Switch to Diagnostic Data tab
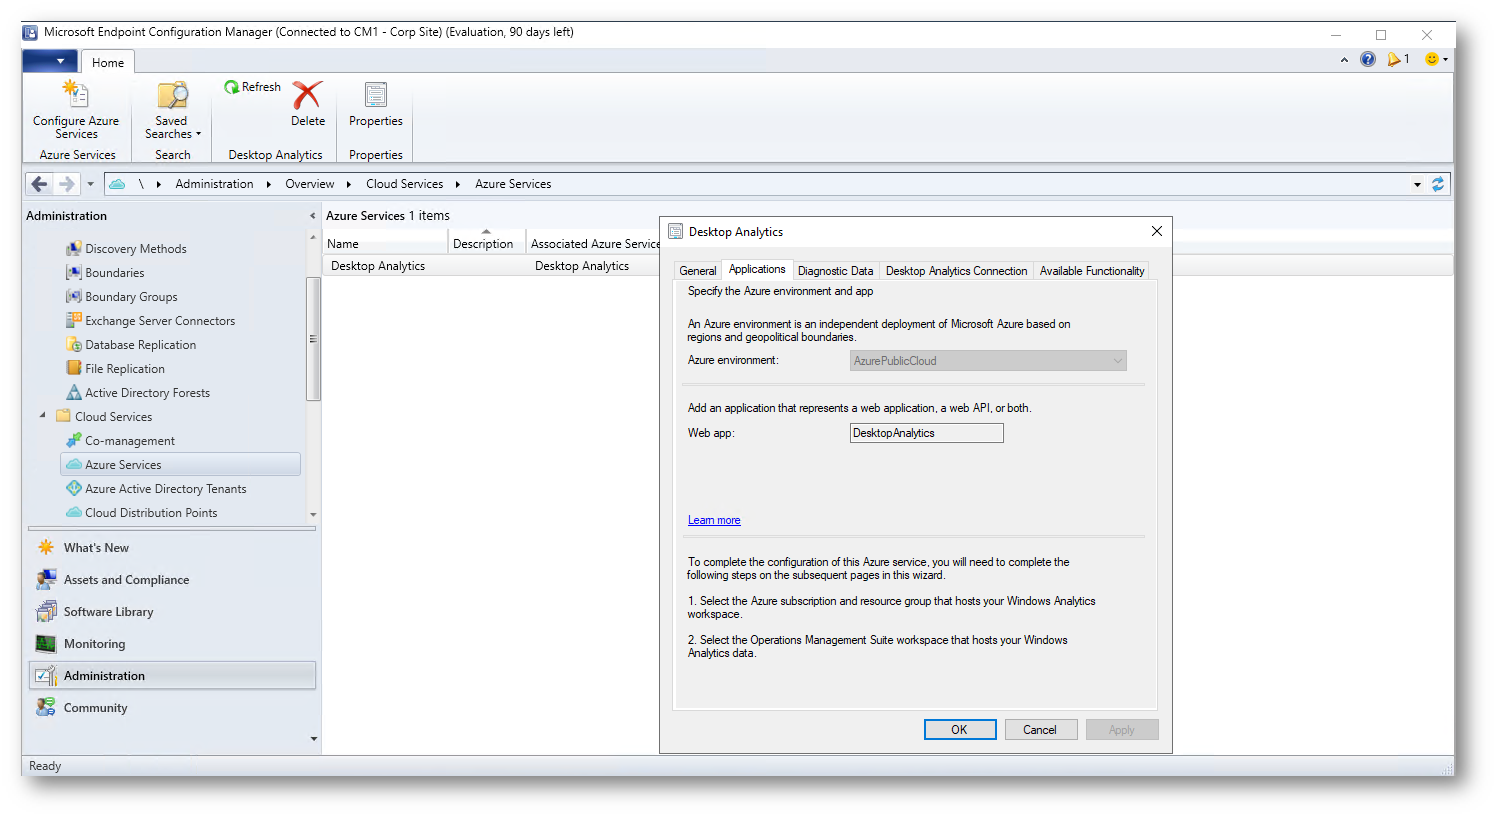Image resolution: width=1498 pixels, height=818 pixels. [835, 271]
